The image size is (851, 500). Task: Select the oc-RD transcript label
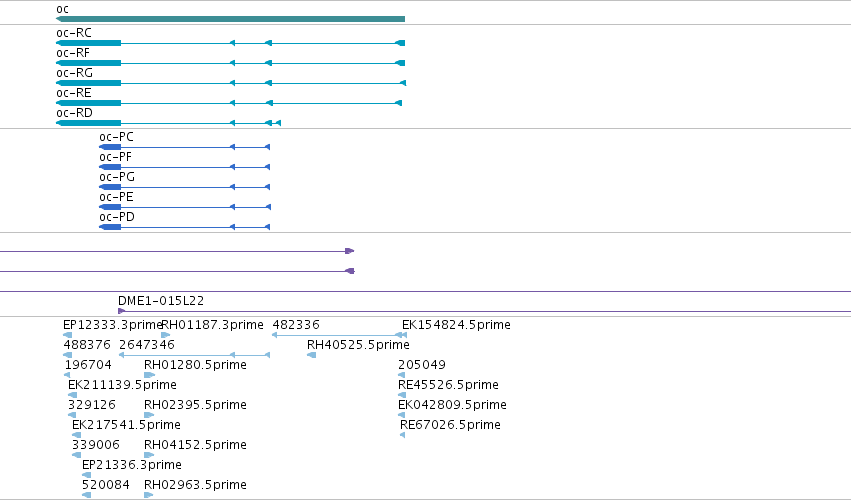click(74, 113)
